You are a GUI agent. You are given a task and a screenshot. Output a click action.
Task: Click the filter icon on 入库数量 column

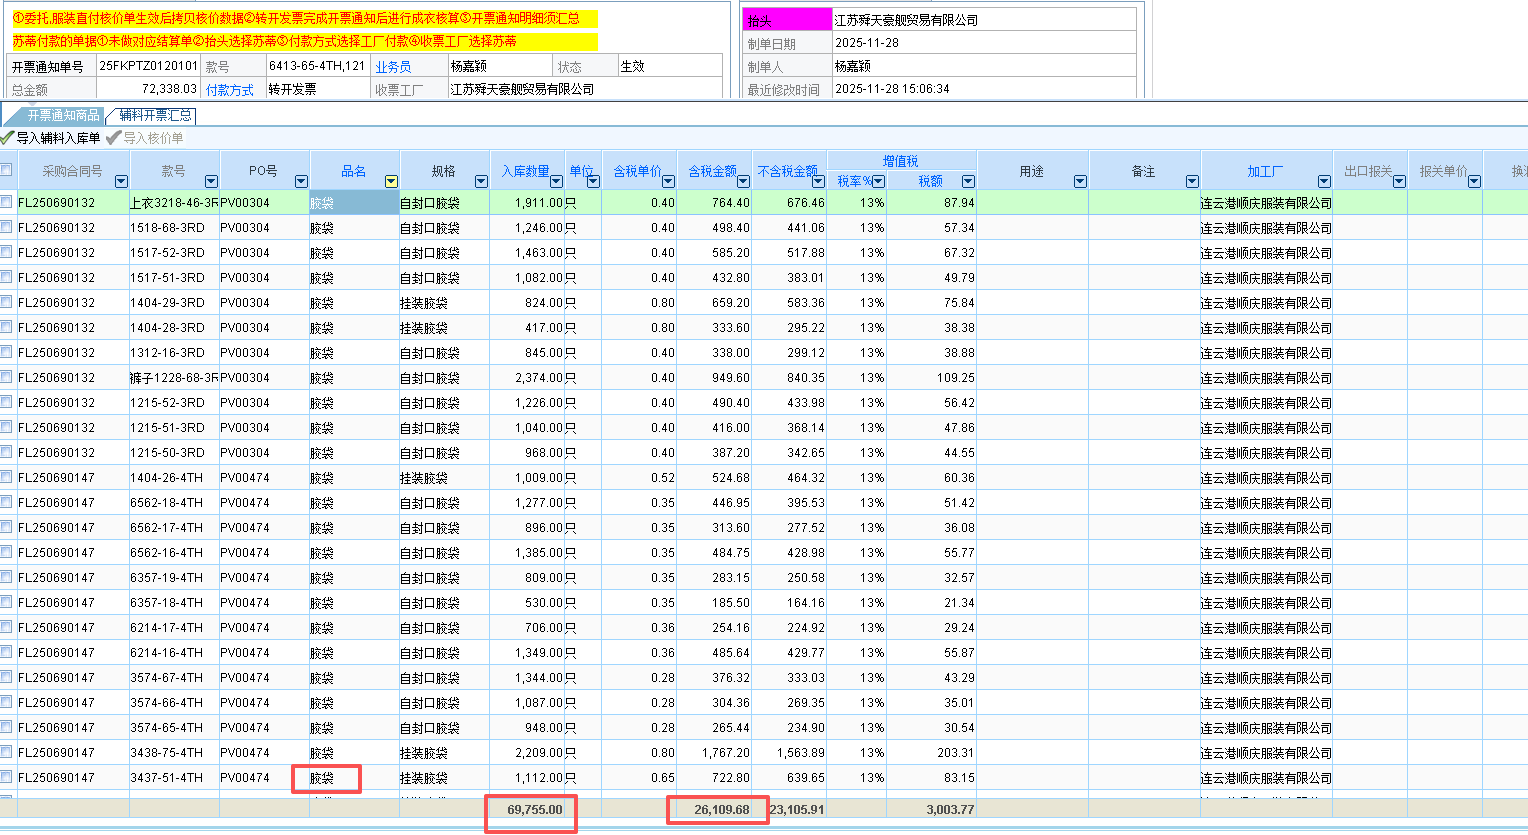557,181
